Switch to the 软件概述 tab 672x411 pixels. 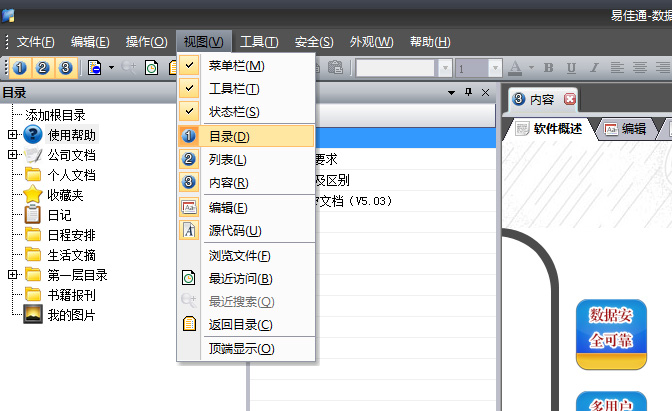coord(555,128)
